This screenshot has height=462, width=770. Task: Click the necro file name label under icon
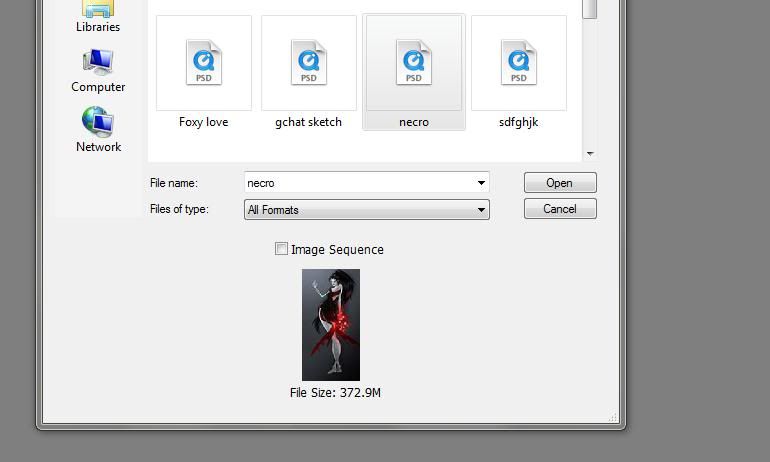click(x=414, y=122)
